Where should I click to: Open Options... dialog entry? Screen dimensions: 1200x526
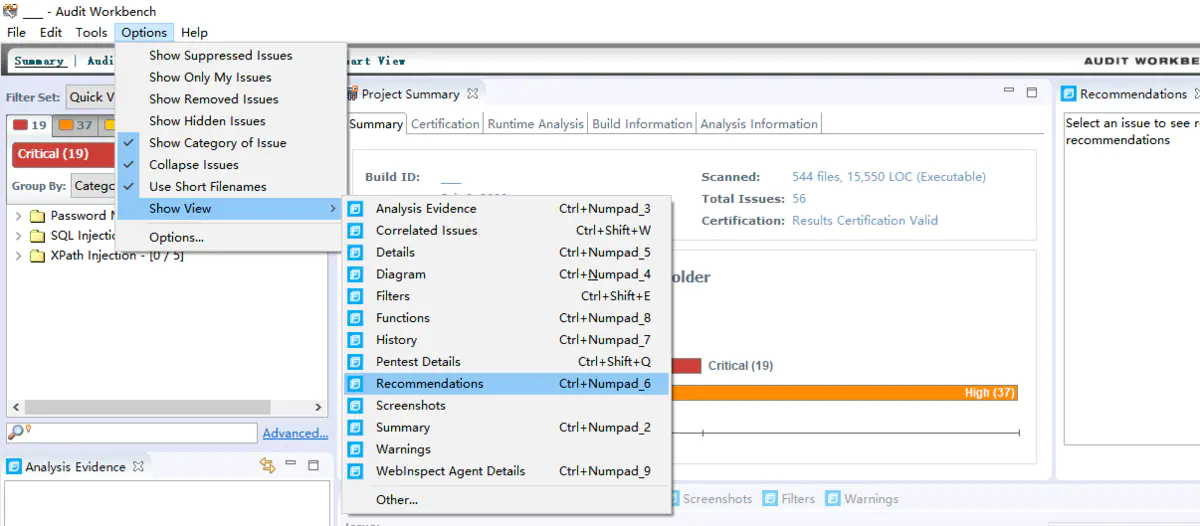231,238
